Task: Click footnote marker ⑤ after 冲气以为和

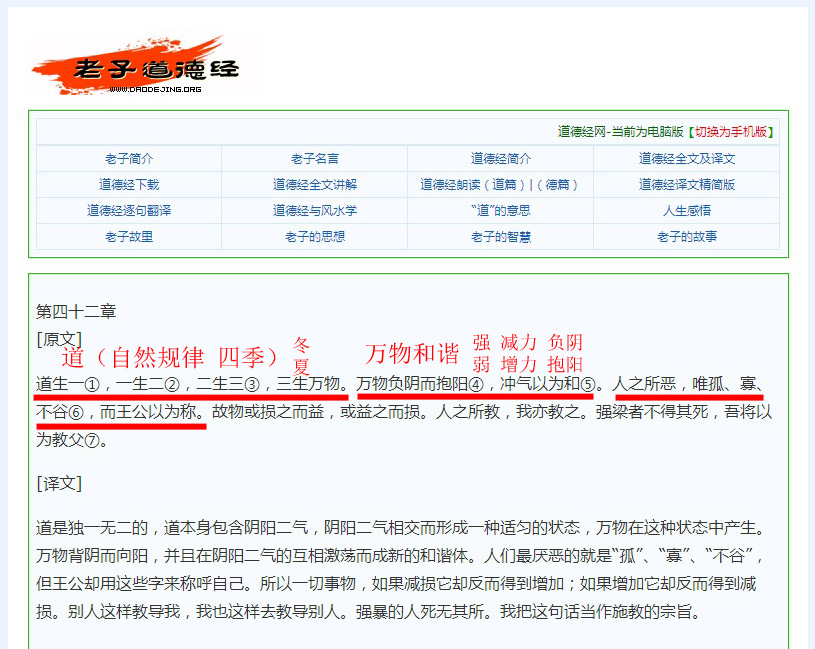Action: pos(588,385)
